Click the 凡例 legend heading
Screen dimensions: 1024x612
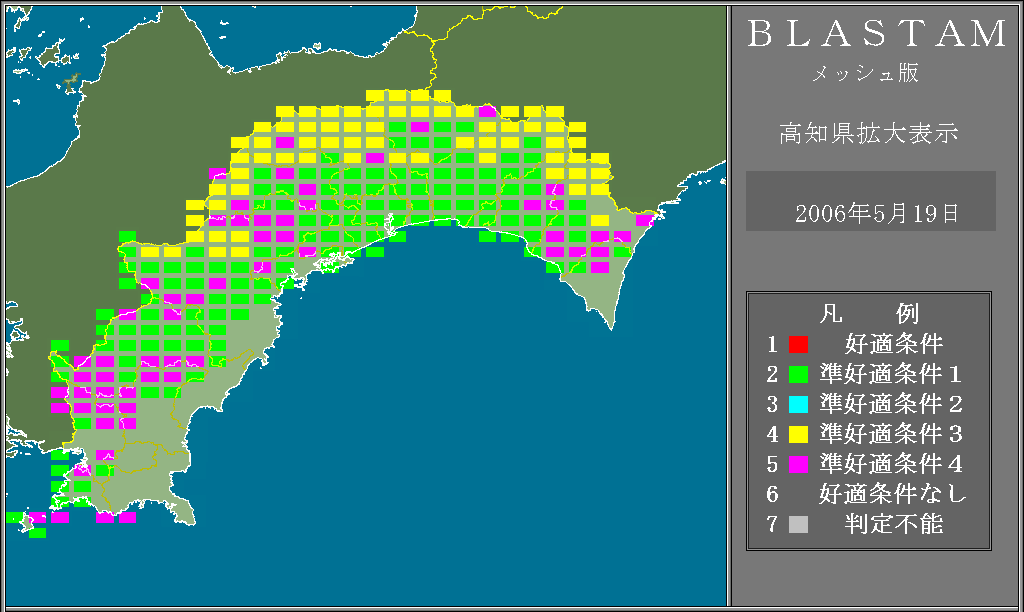tap(869, 314)
